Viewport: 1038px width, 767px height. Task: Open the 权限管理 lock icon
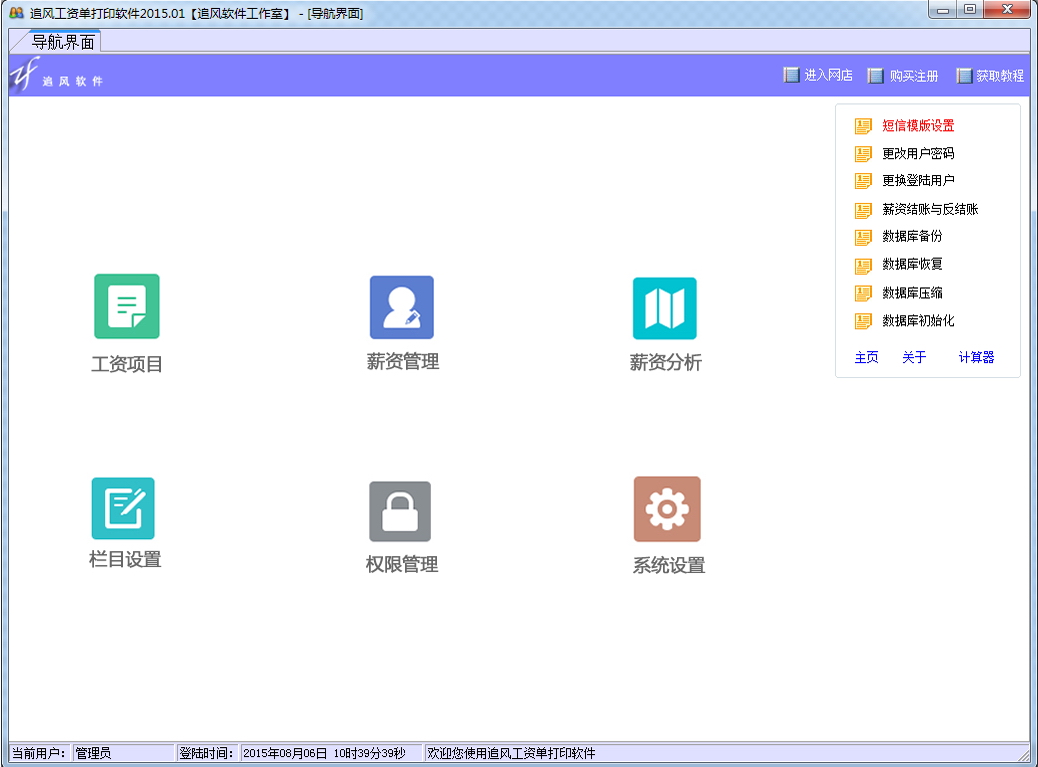(400, 511)
